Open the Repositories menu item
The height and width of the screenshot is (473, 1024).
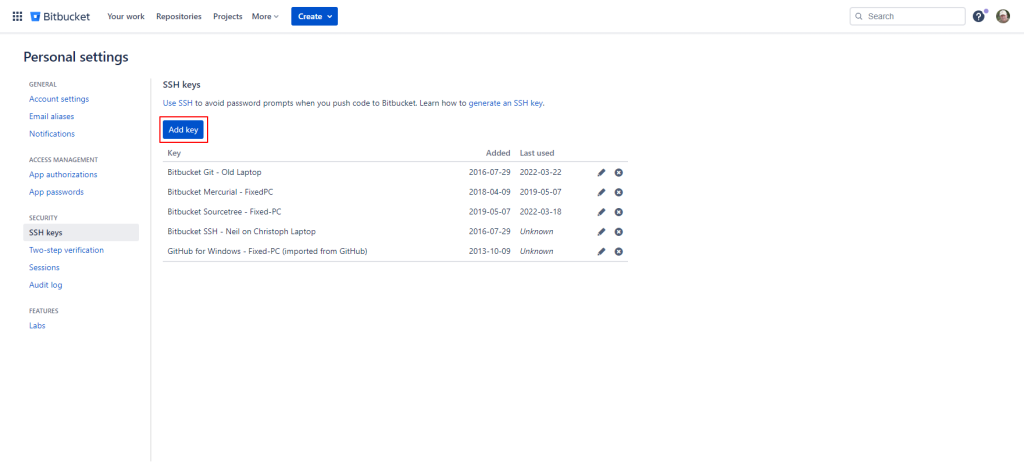point(179,16)
